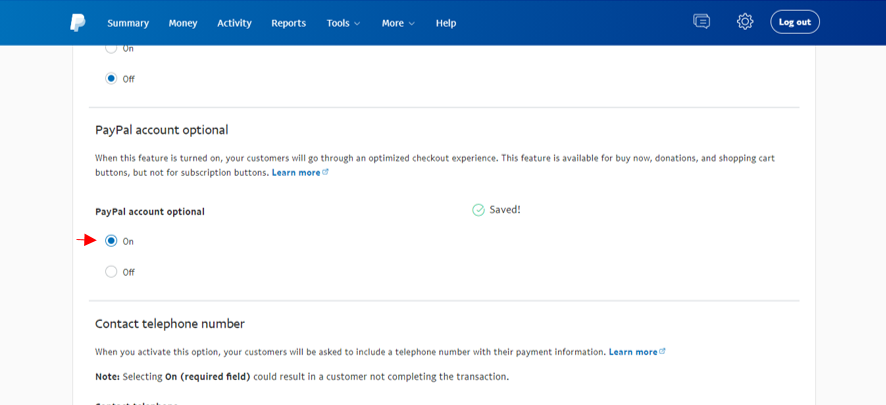
Task: Open Learn more for PayPal account optional
Action: [296, 173]
